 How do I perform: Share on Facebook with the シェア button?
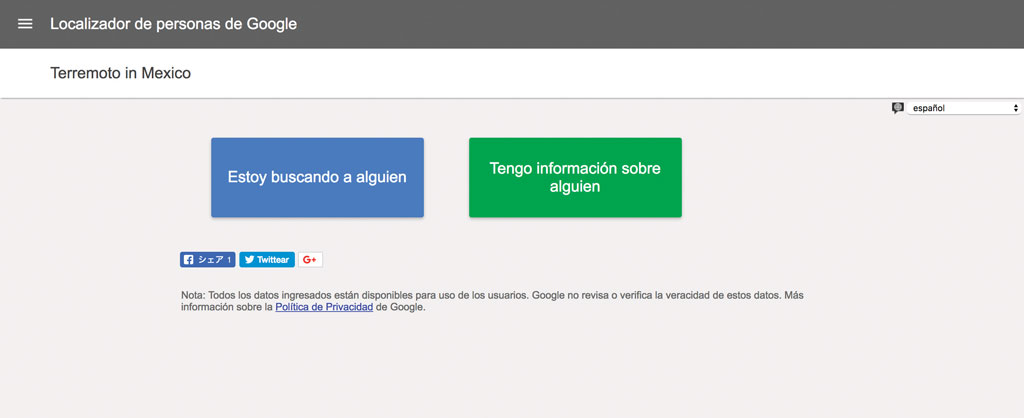(x=208, y=260)
